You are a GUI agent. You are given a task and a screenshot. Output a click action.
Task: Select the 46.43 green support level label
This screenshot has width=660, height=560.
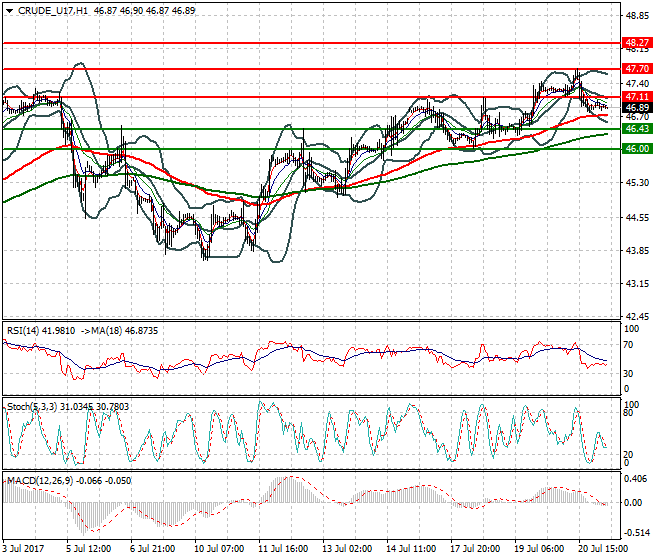click(637, 128)
